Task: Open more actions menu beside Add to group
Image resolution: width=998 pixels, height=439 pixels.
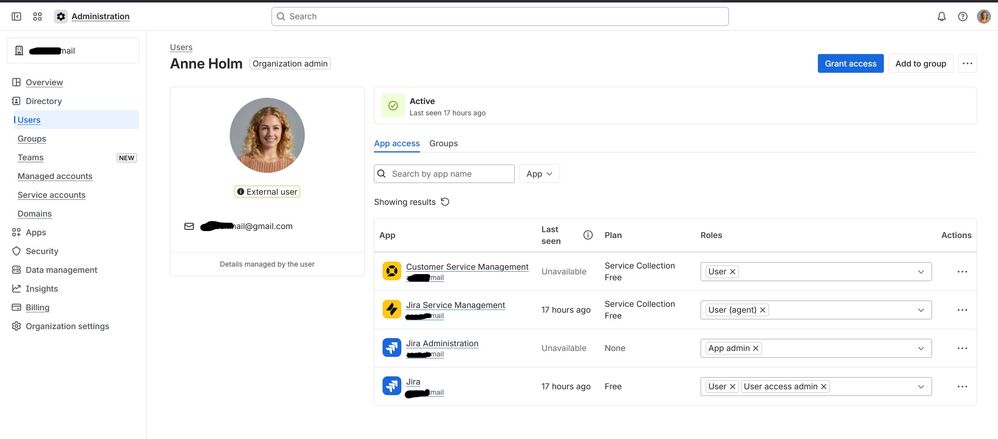Action: point(967,64)
